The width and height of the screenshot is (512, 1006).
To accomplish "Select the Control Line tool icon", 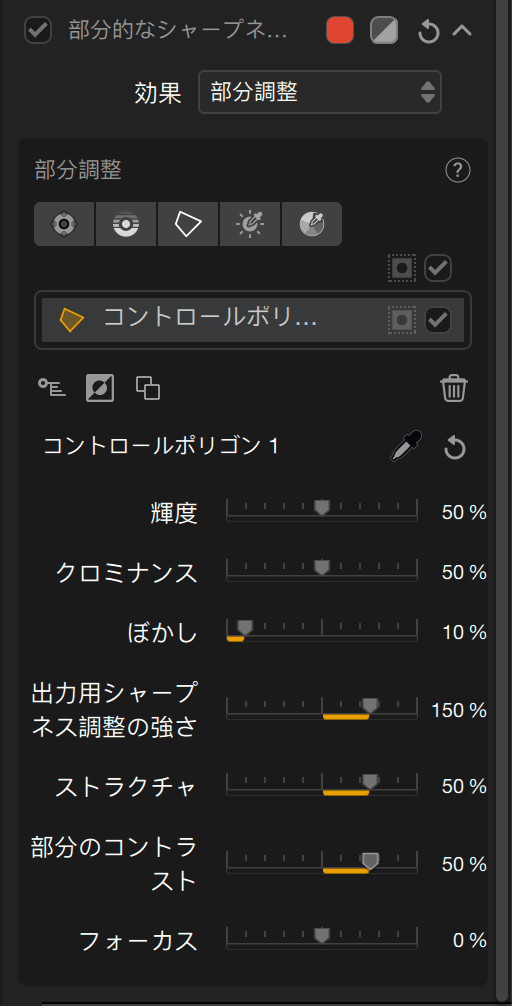I will 126,225.
